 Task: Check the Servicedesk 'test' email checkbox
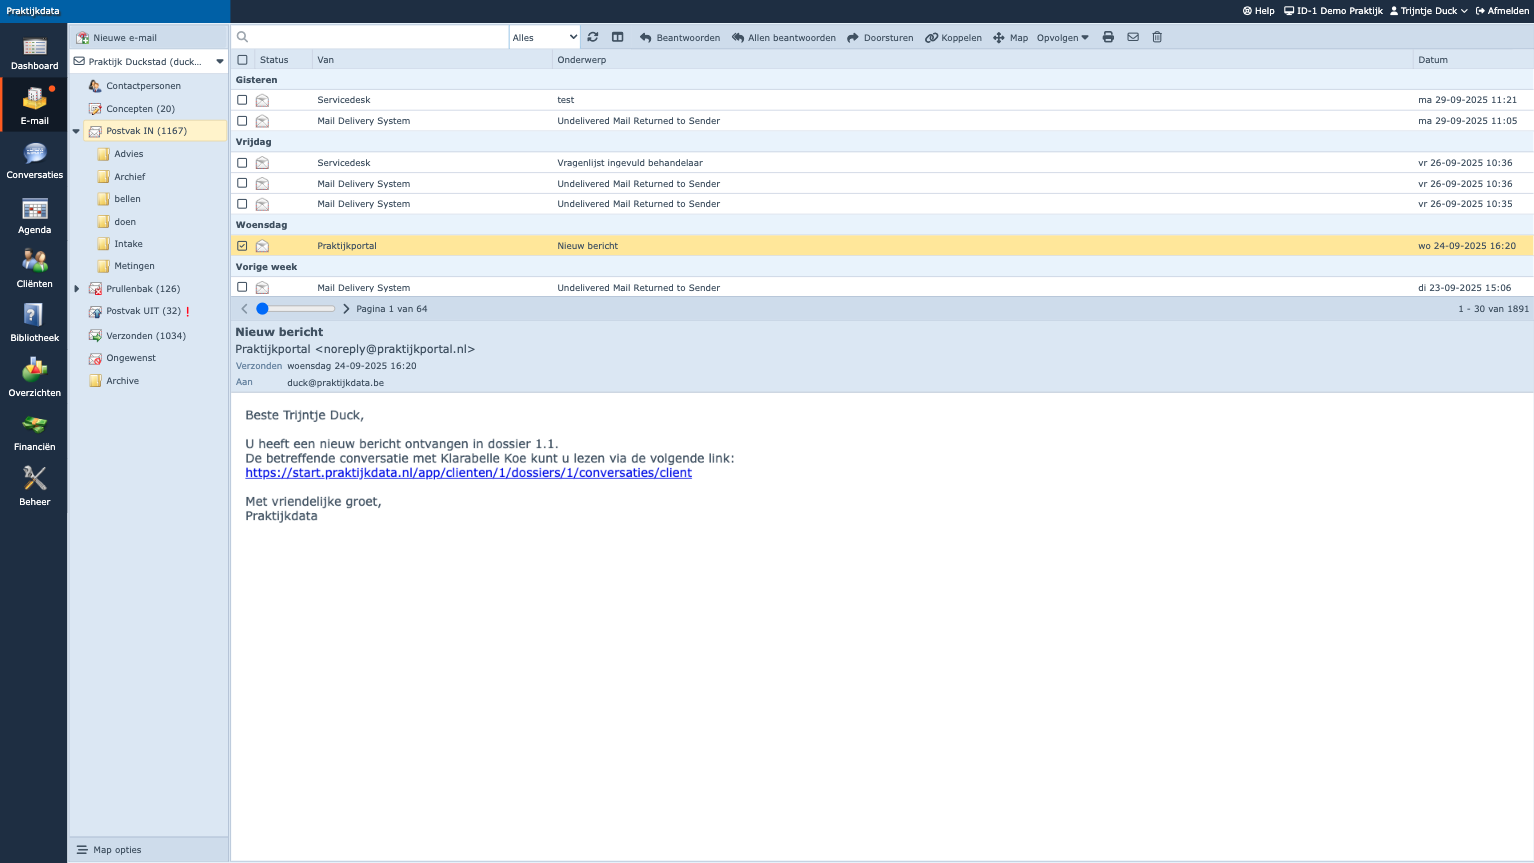coord(242,100)
